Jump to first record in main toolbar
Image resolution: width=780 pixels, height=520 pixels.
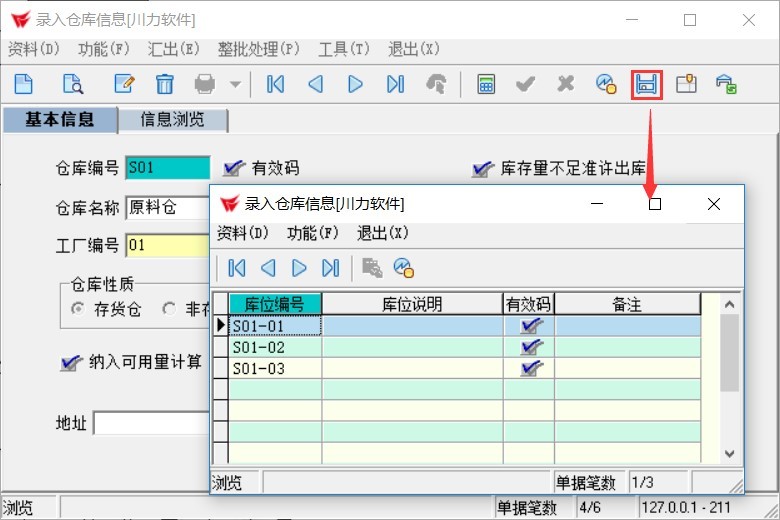coord(276,85)
